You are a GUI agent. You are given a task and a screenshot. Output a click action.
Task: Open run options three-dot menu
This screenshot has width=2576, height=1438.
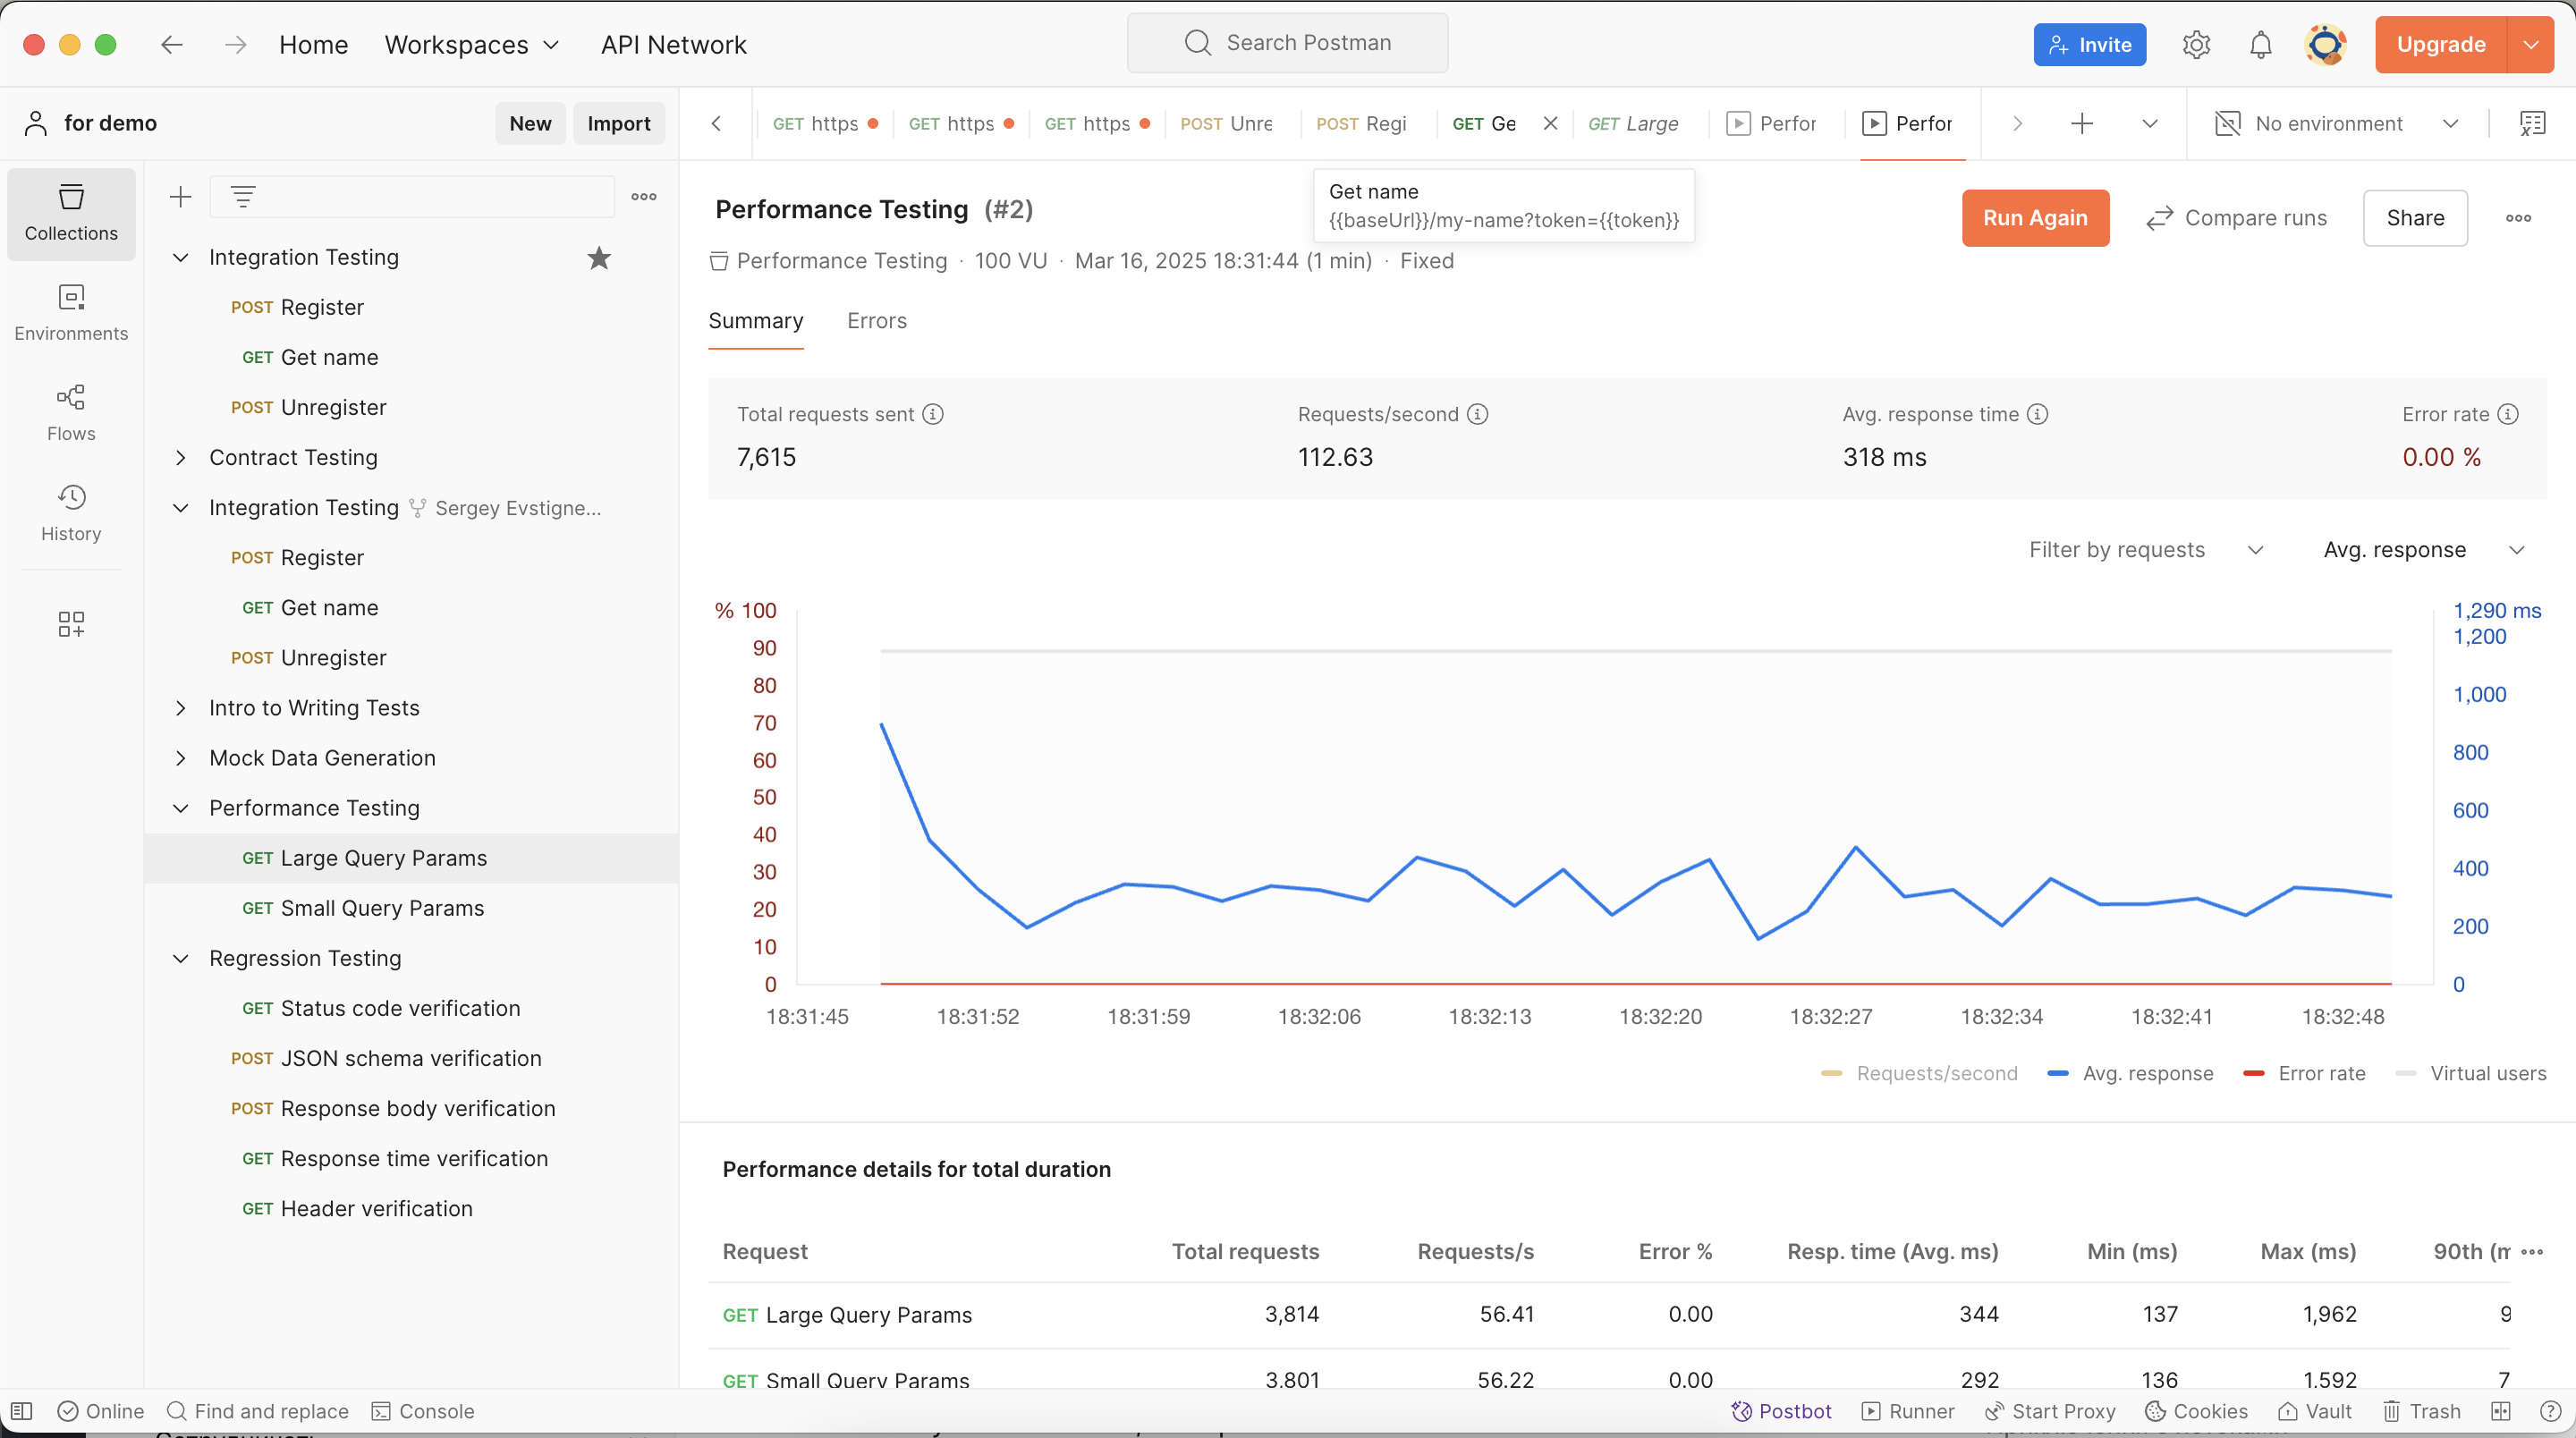coord(2518,218)
